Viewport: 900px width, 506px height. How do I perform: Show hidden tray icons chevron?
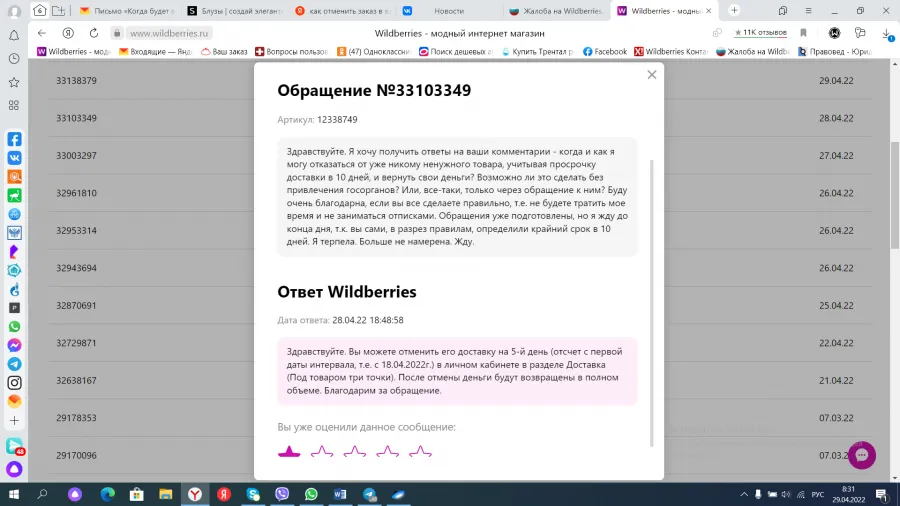pyautogui.click(x=744, y=495)
